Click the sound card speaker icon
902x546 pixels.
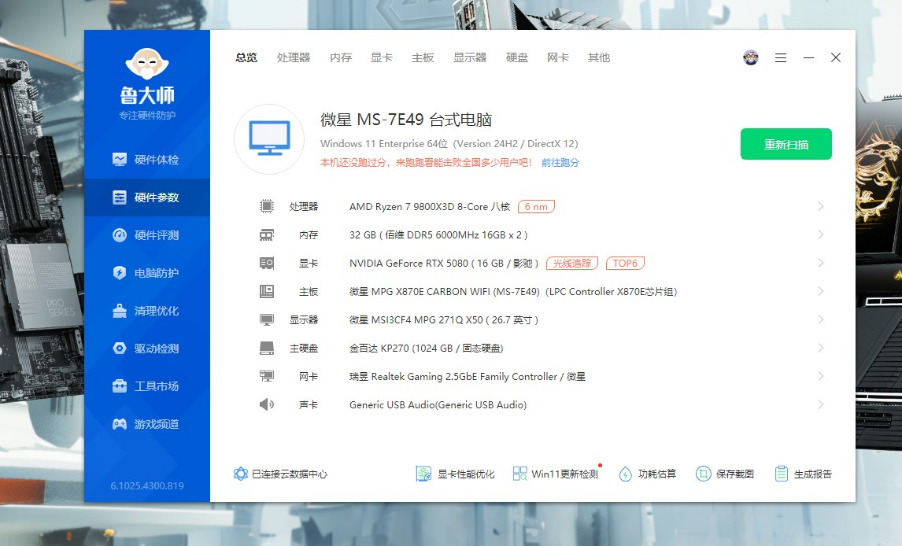click(266, 404)
